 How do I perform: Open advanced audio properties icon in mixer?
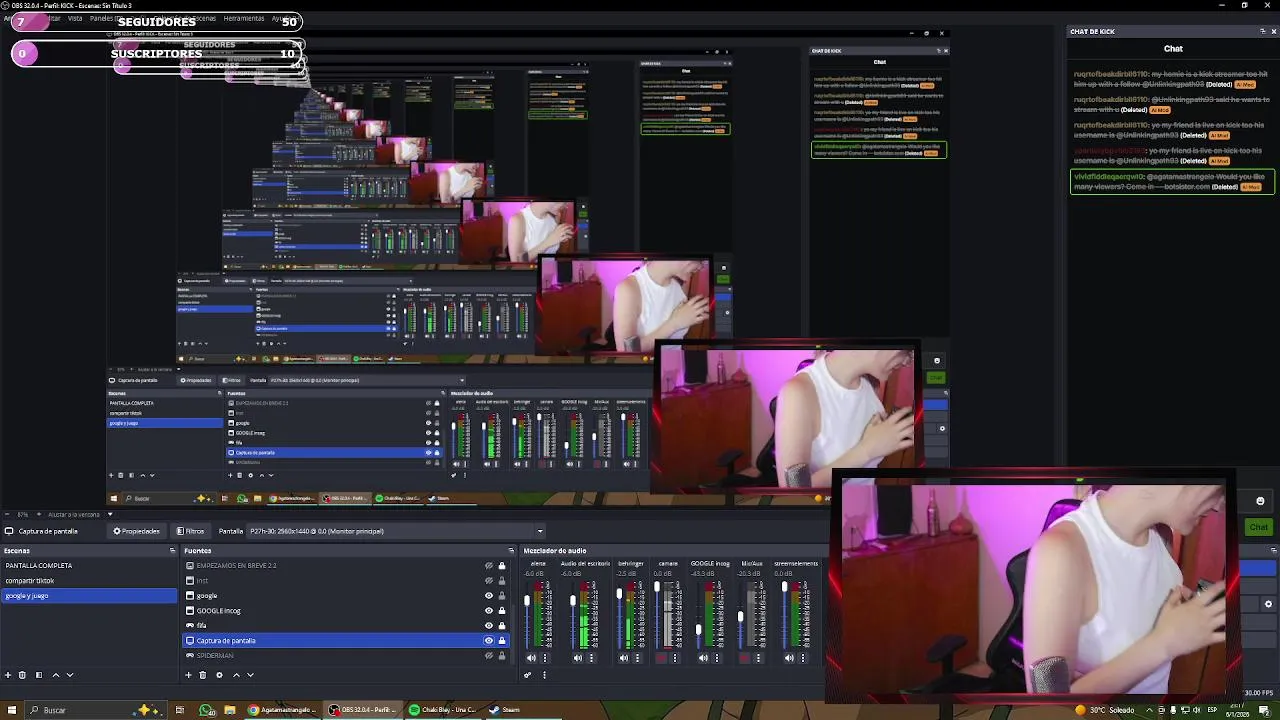[528, 675]
